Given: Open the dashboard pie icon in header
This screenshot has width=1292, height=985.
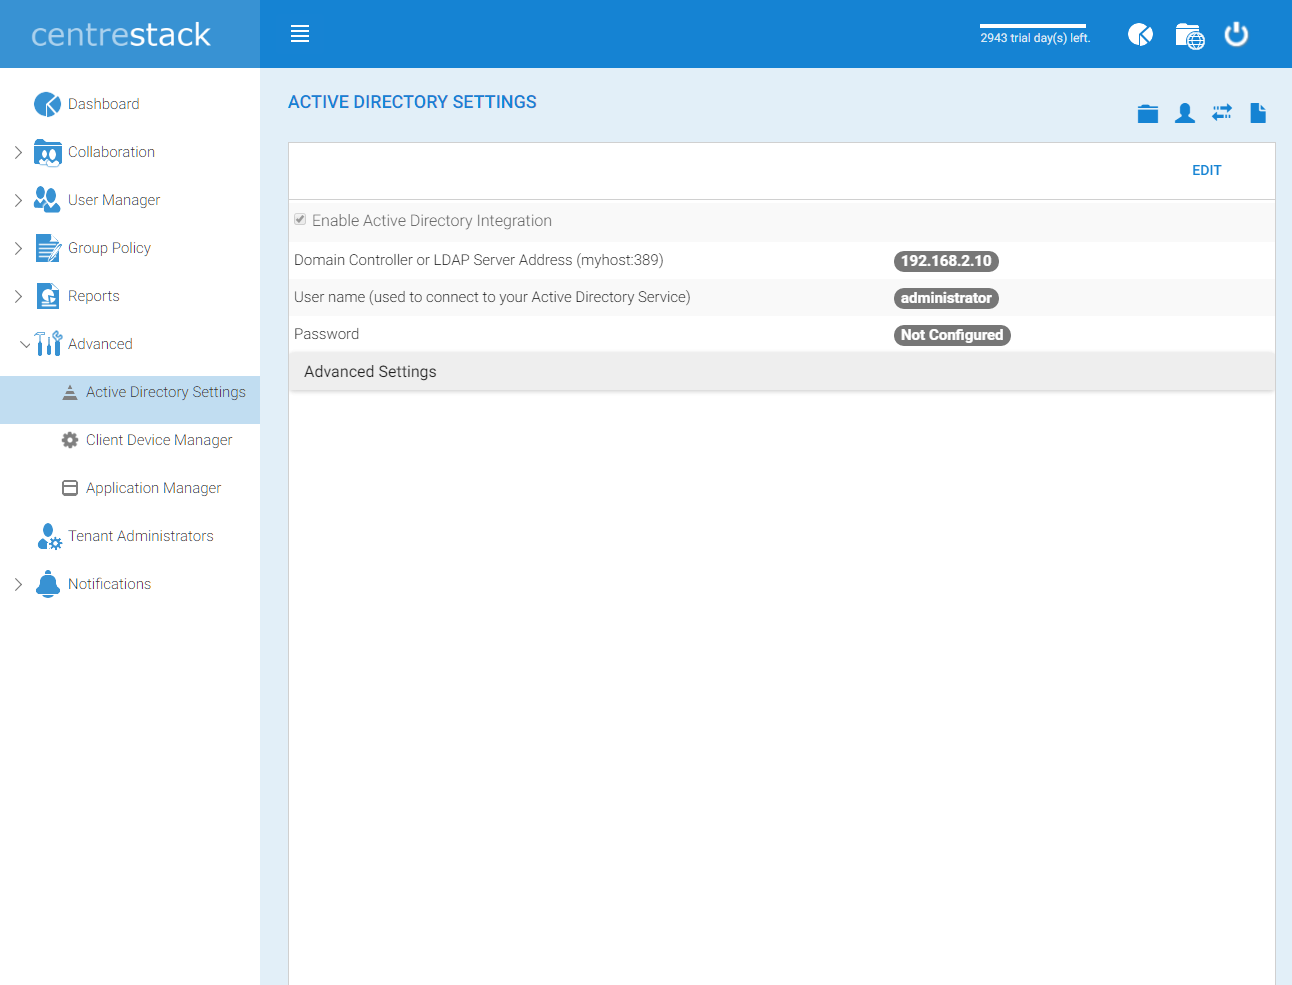Looking at the screenshot, I should tap(1140, 35).
